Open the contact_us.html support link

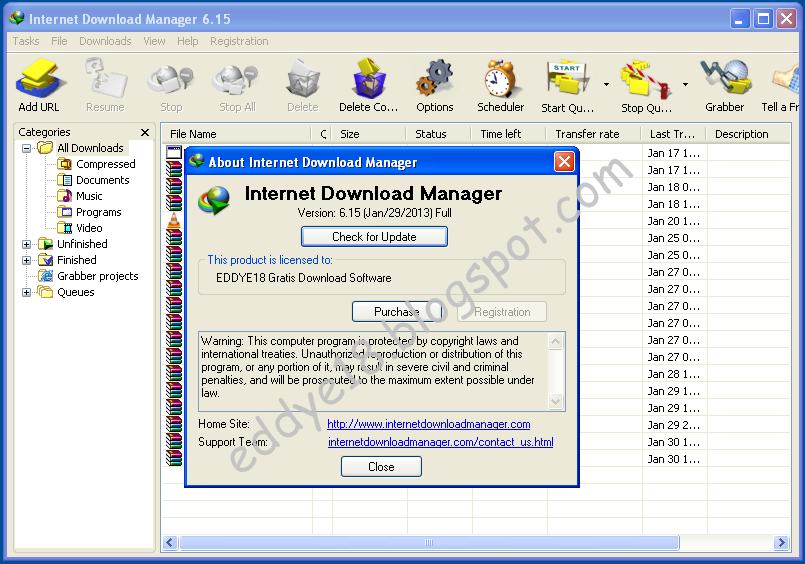440,442
